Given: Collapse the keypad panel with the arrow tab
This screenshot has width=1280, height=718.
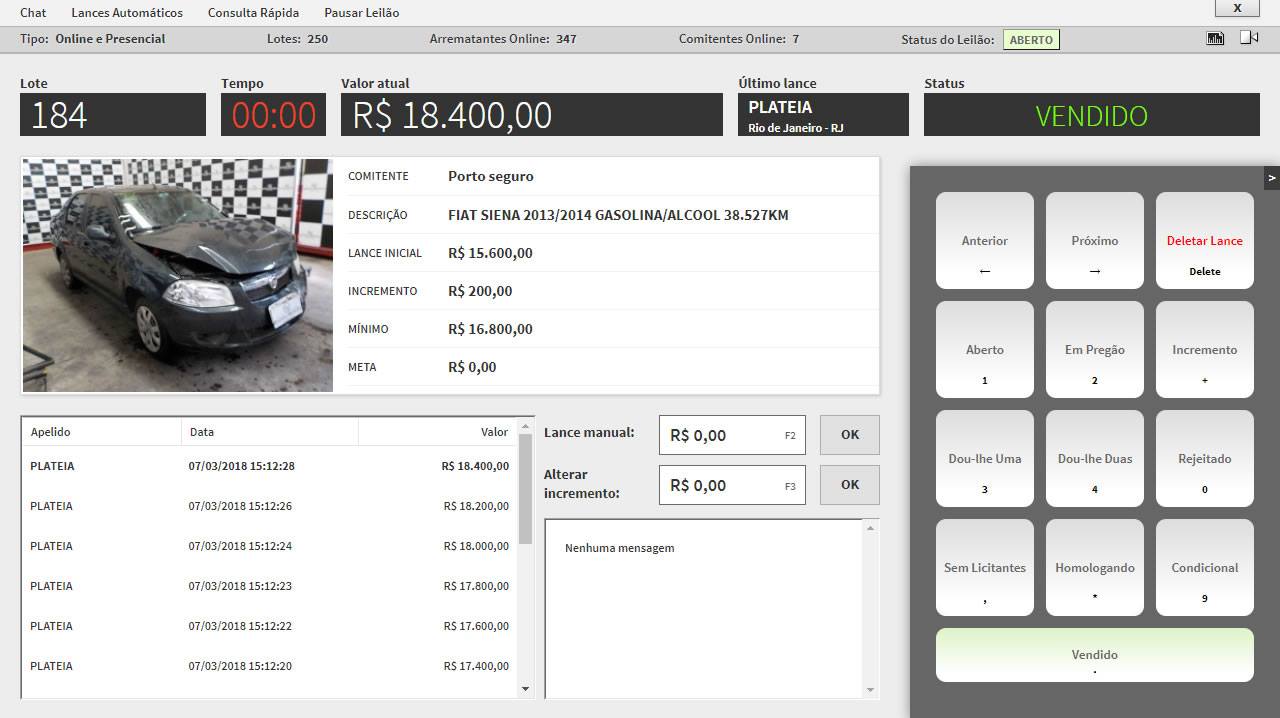Looking at the screenshot, I should pyautogui.click(x=1271, y=178).
